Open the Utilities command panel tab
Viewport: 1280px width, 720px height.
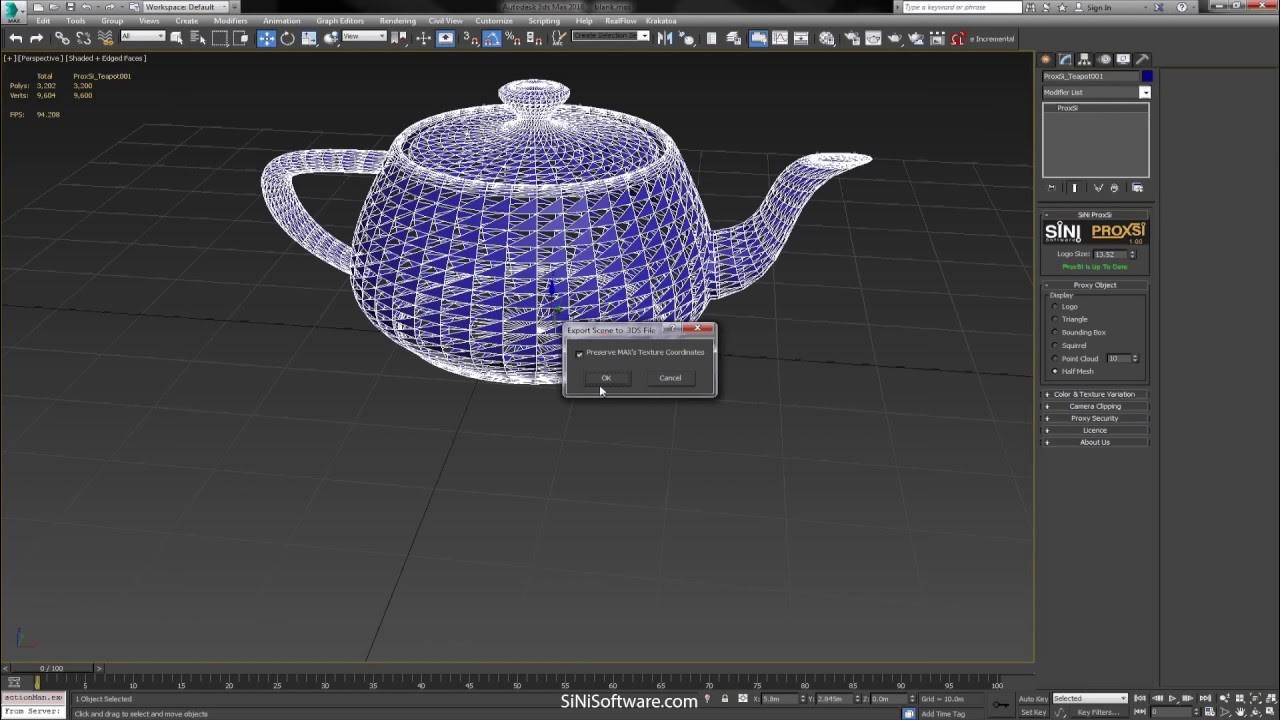1142,59
